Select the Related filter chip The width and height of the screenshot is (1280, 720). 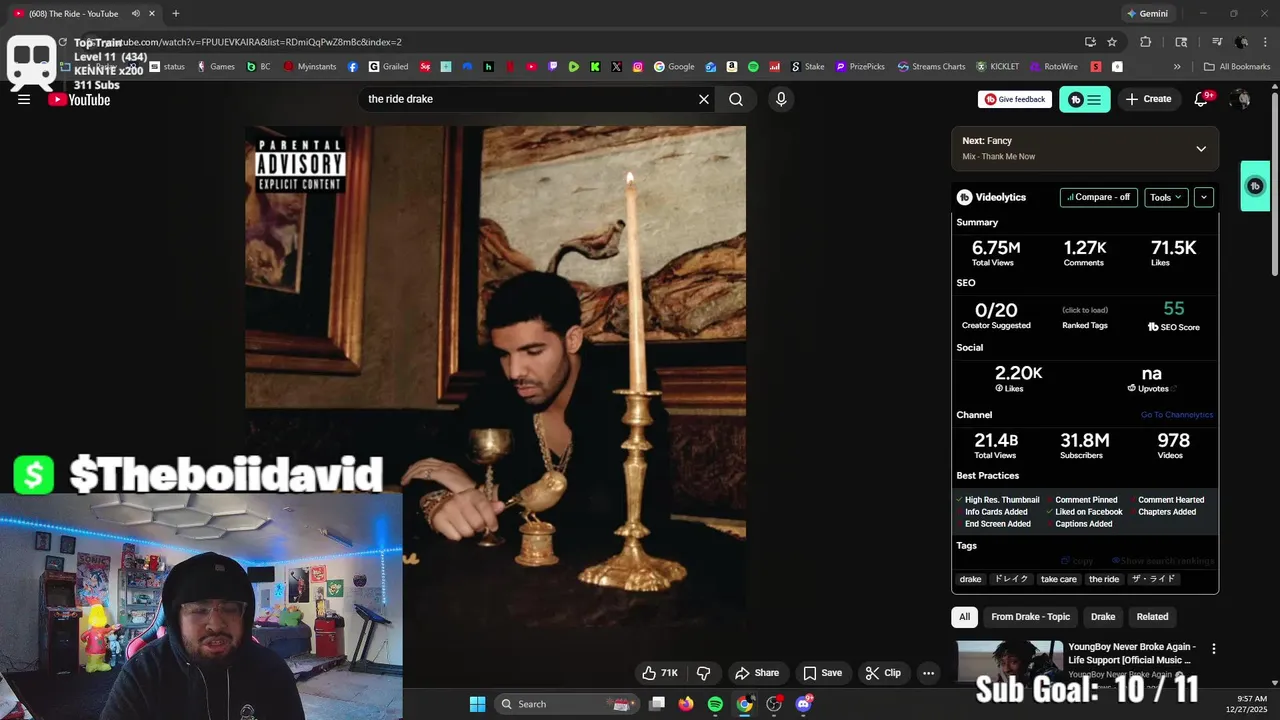tap(1152, 617)
